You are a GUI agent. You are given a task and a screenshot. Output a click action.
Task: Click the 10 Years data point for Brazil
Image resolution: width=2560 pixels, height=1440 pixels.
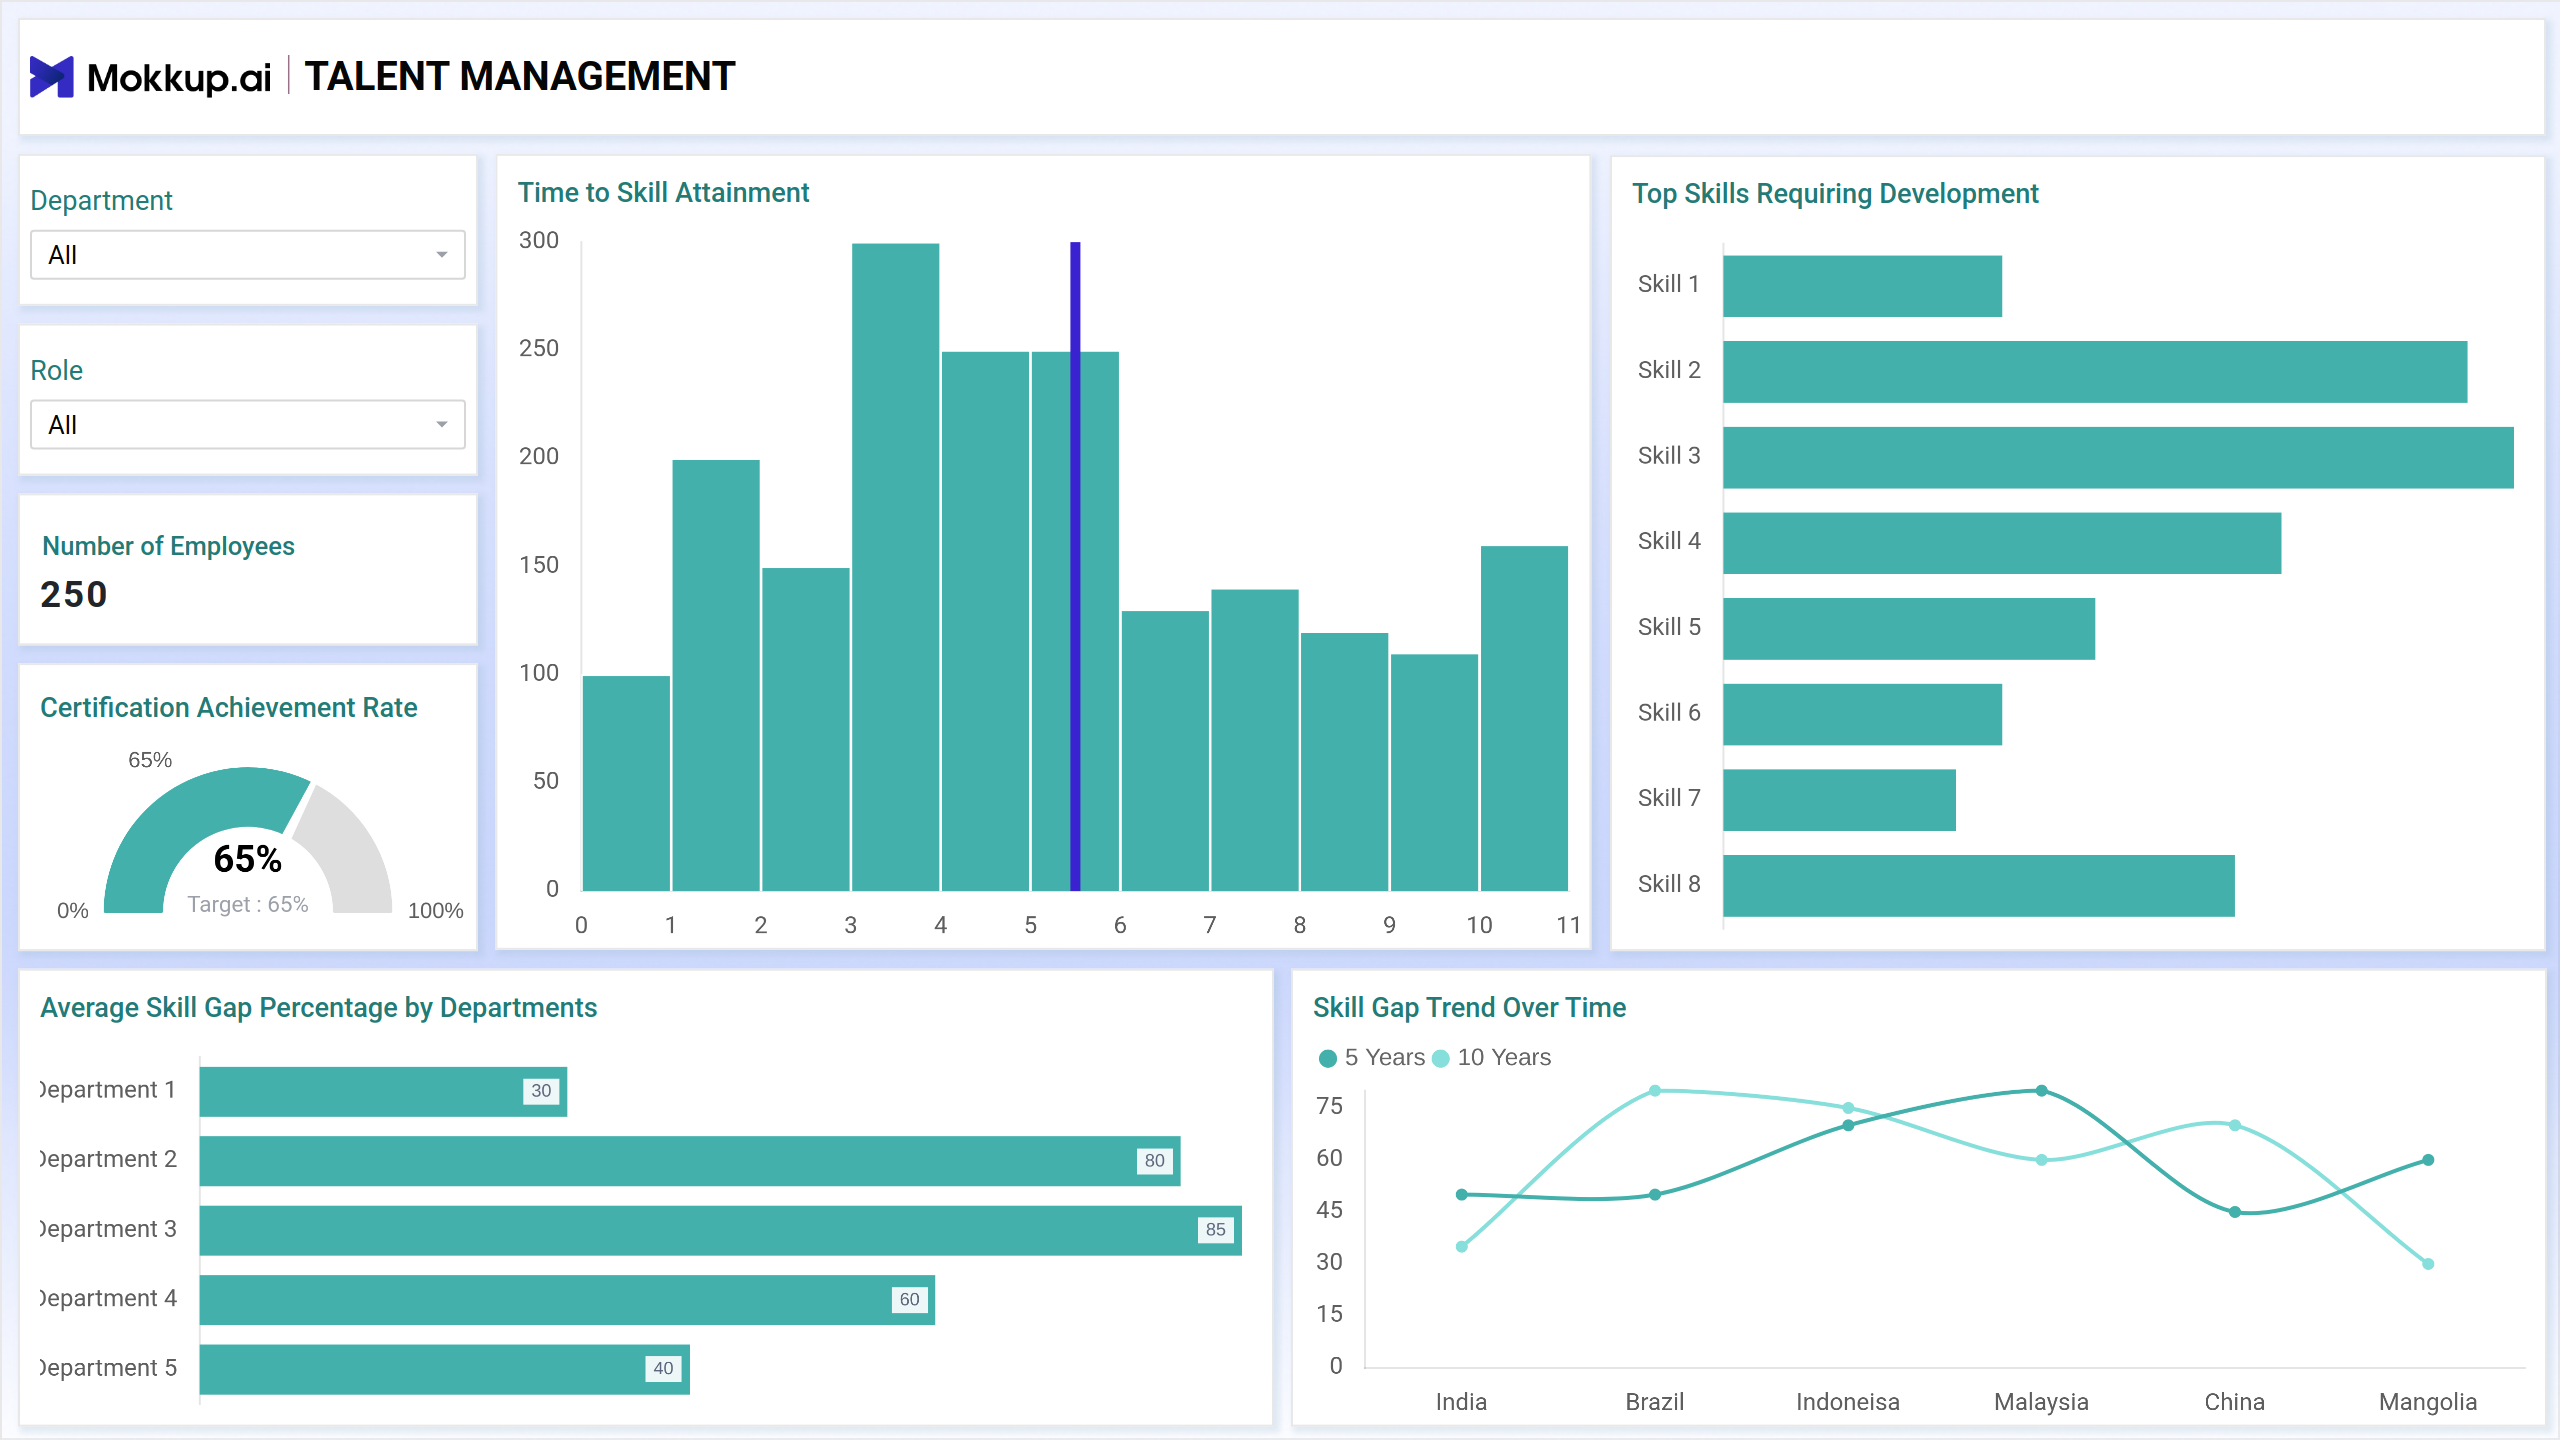[x=1655, y=1091]
